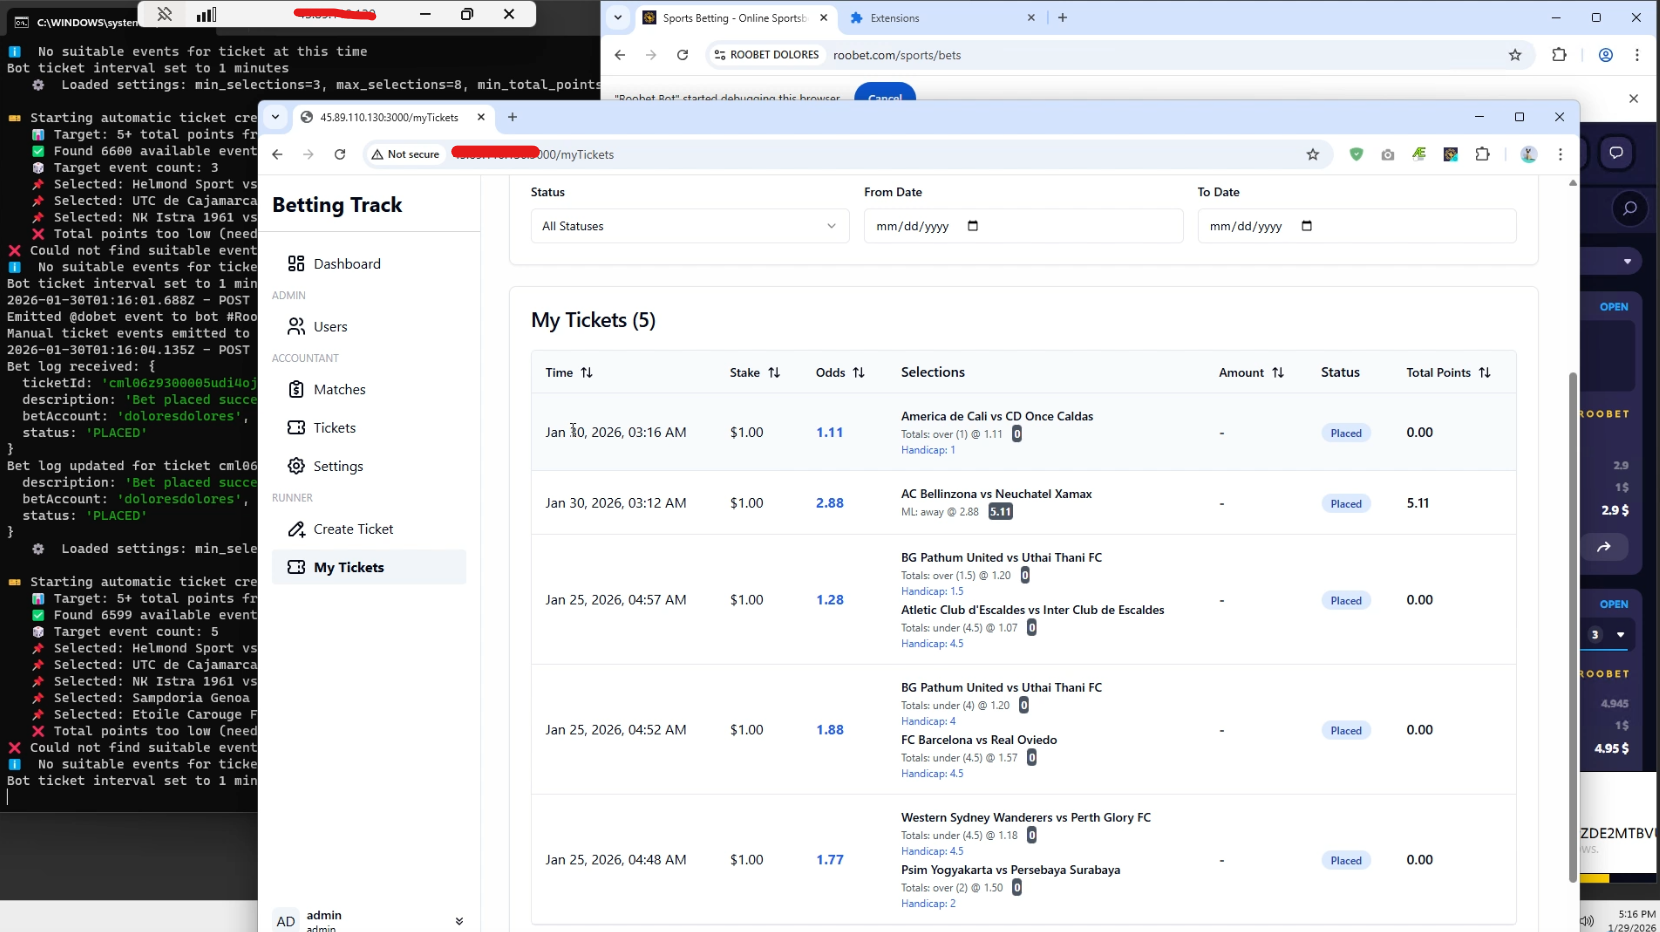This screenshot has width=1660, height=932.
Task: Open the tab search dropdown arrow
Action: coord(275,116)
